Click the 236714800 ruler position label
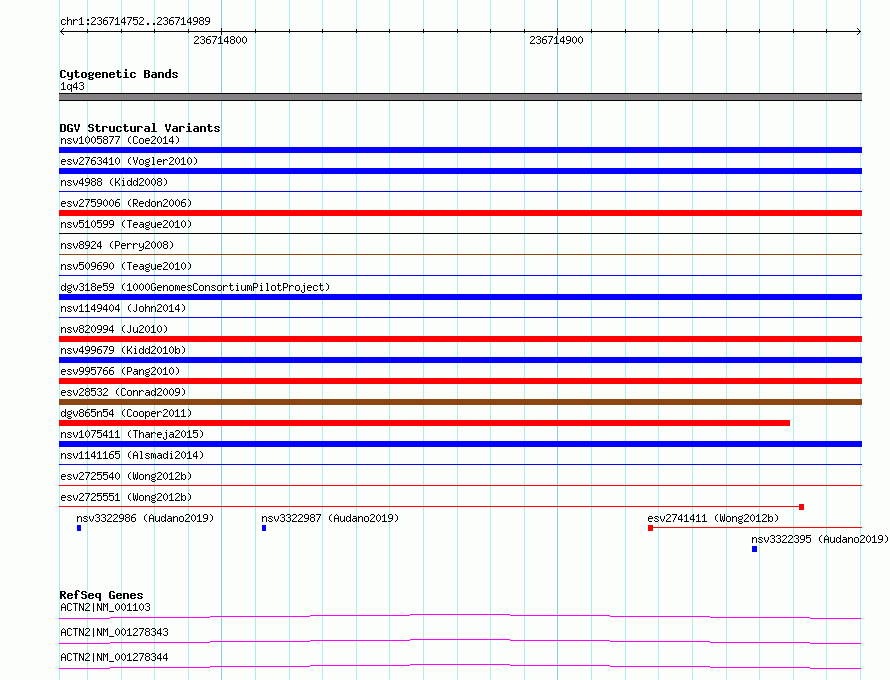The width and height of the screenshot is (890, 680). coord(220,40)
